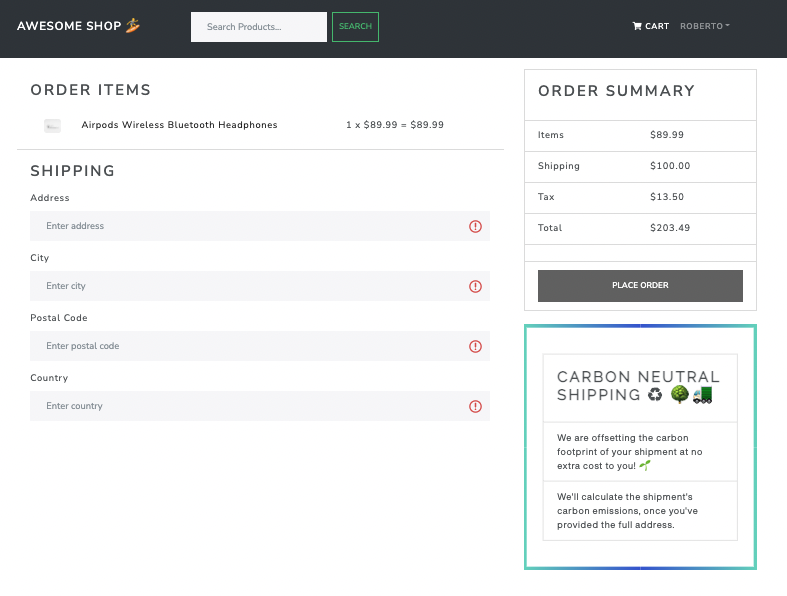The height and width of the screenshot is (596, 787).
Task: Open the ROBERTO user dropdown
Action: click(x=705, y=26)
